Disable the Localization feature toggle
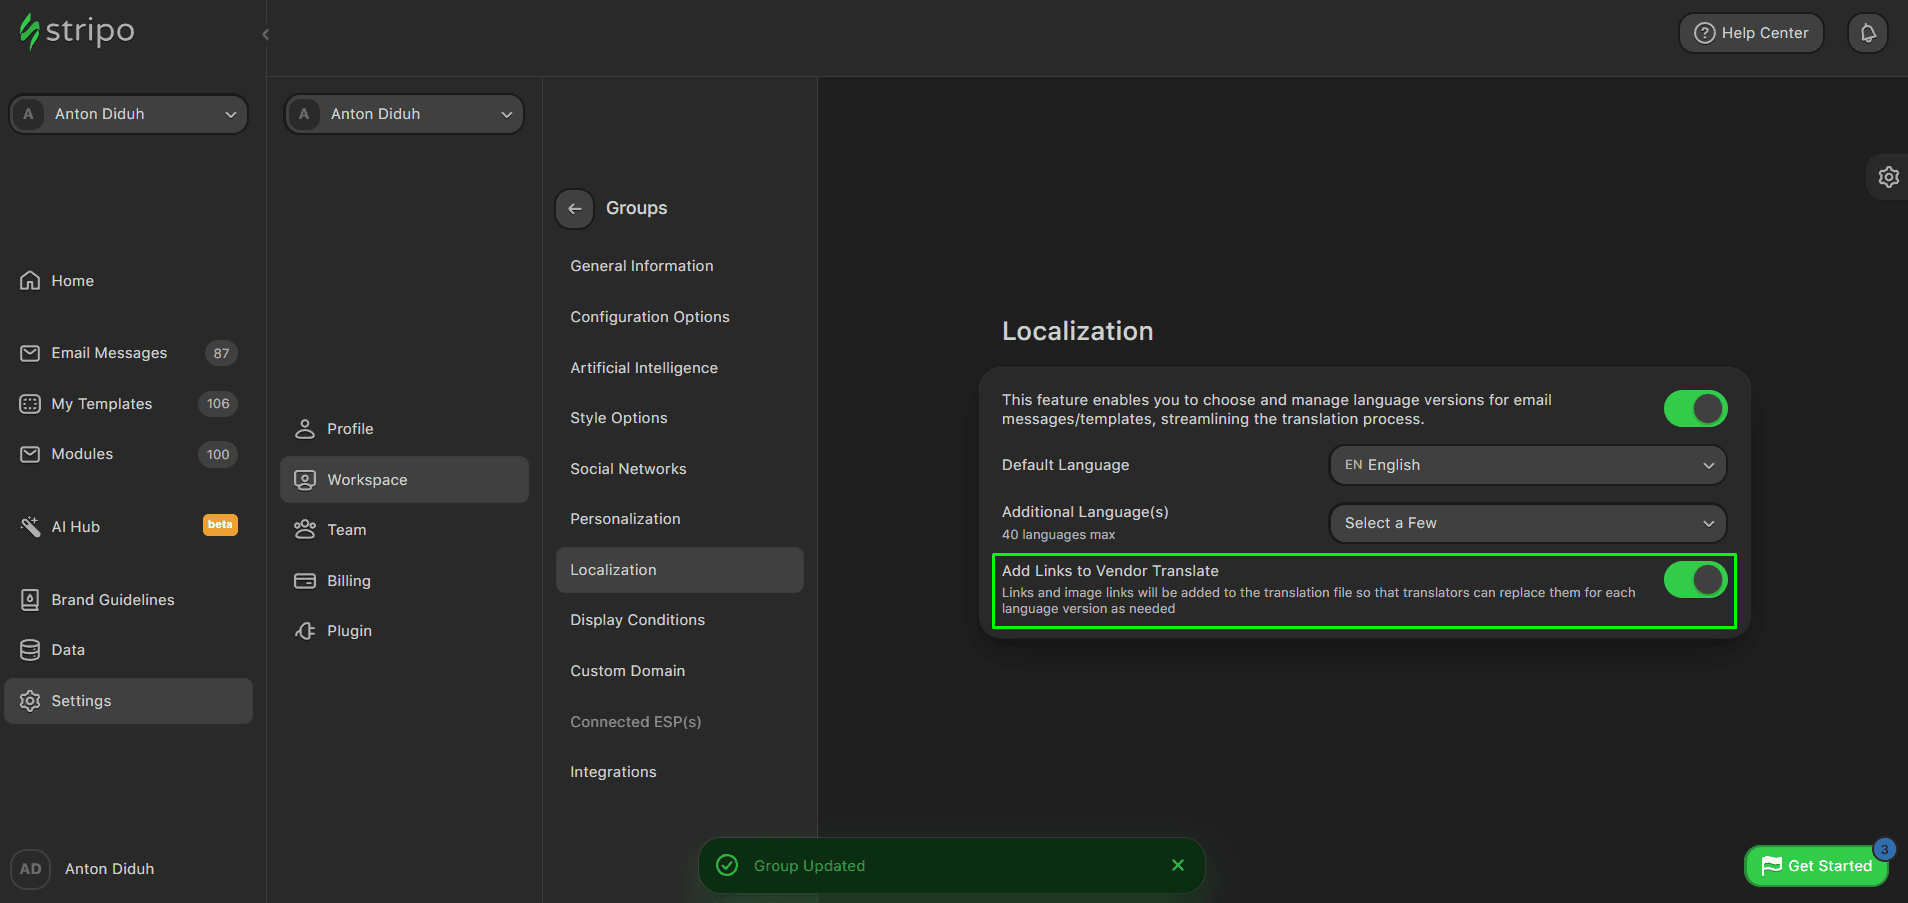The height and width of the screenshot is (903, 1908). click(1695, 409)
